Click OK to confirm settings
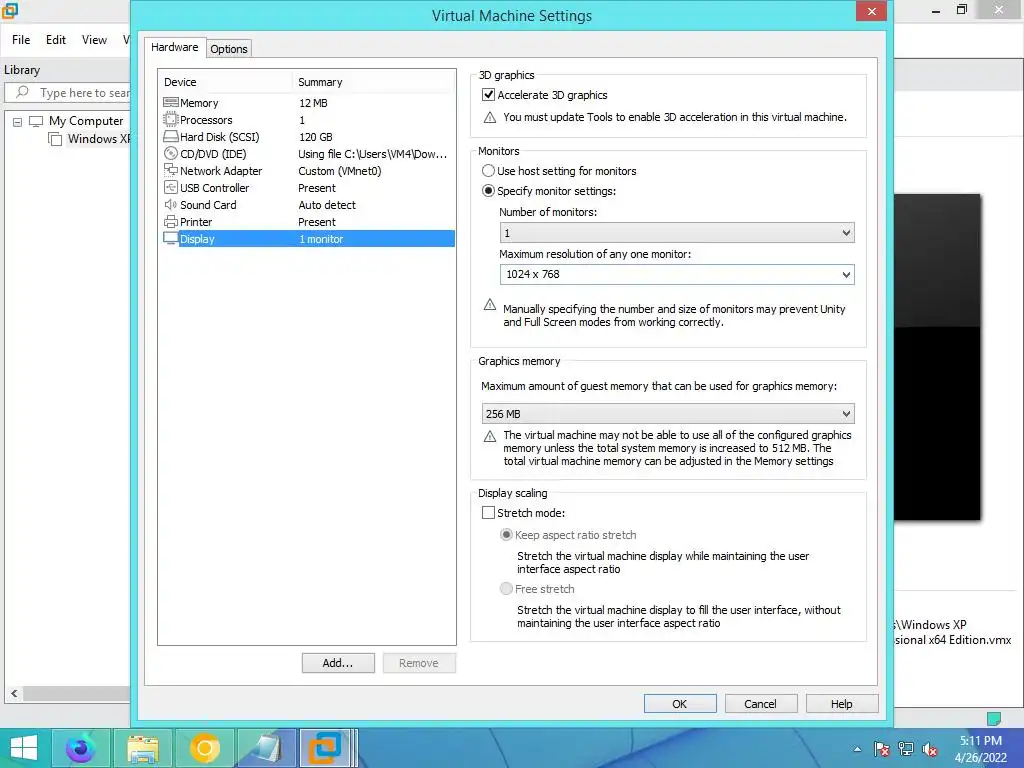 pos(680,703)
